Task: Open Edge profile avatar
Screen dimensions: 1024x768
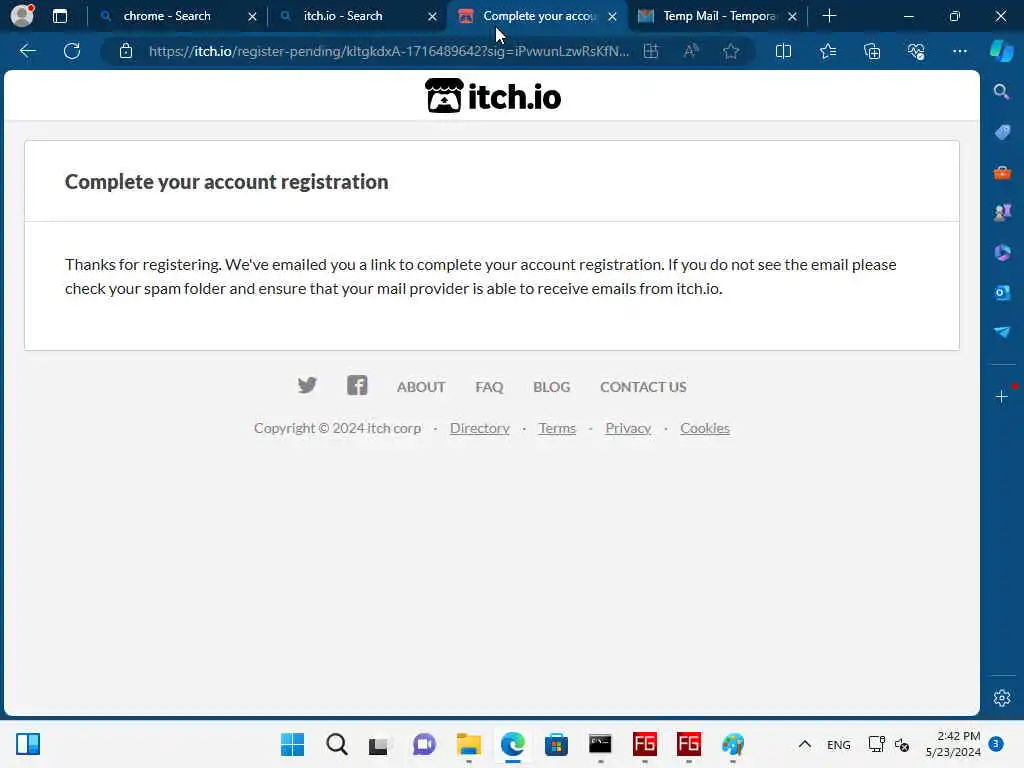Action: click(x=22, y=16)
